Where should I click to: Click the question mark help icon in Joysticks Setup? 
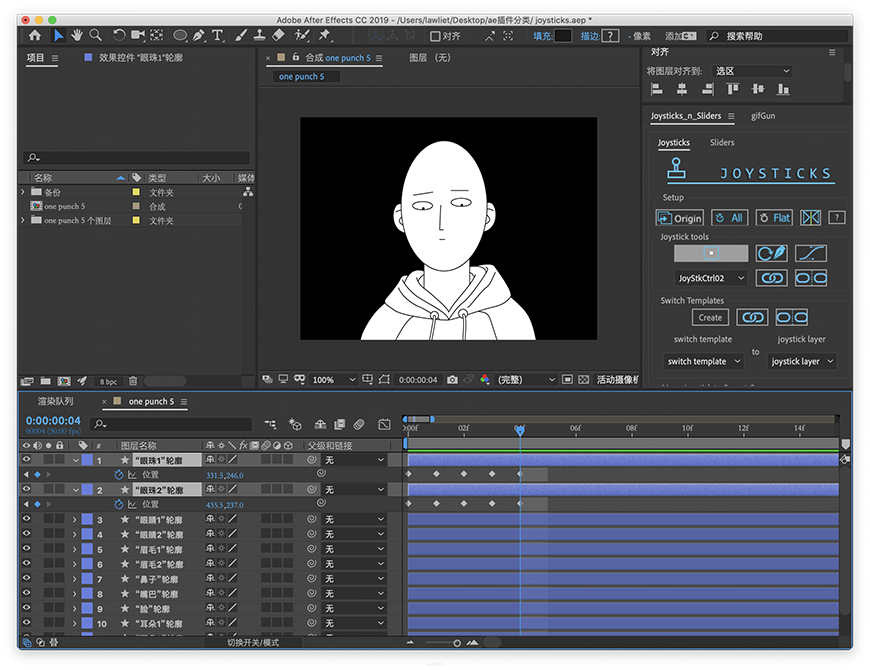(x=837, y=218)
